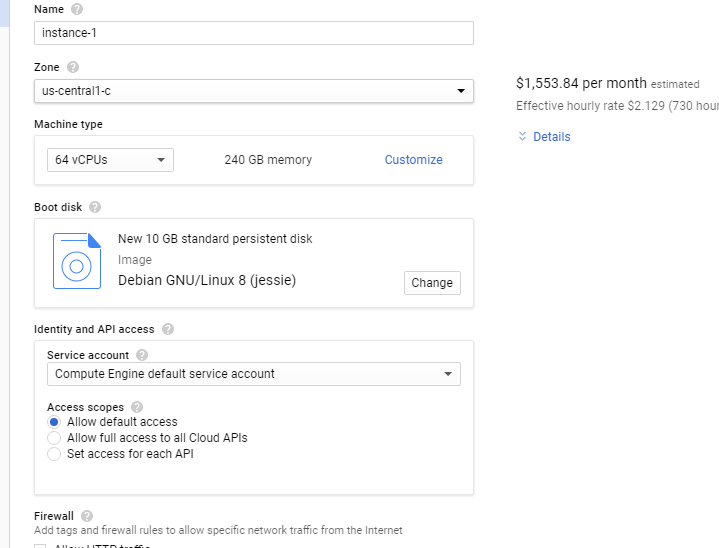Open the Zone dropdown us-central1-c
This screenshot has height=548, width=719.
point(253,91)
